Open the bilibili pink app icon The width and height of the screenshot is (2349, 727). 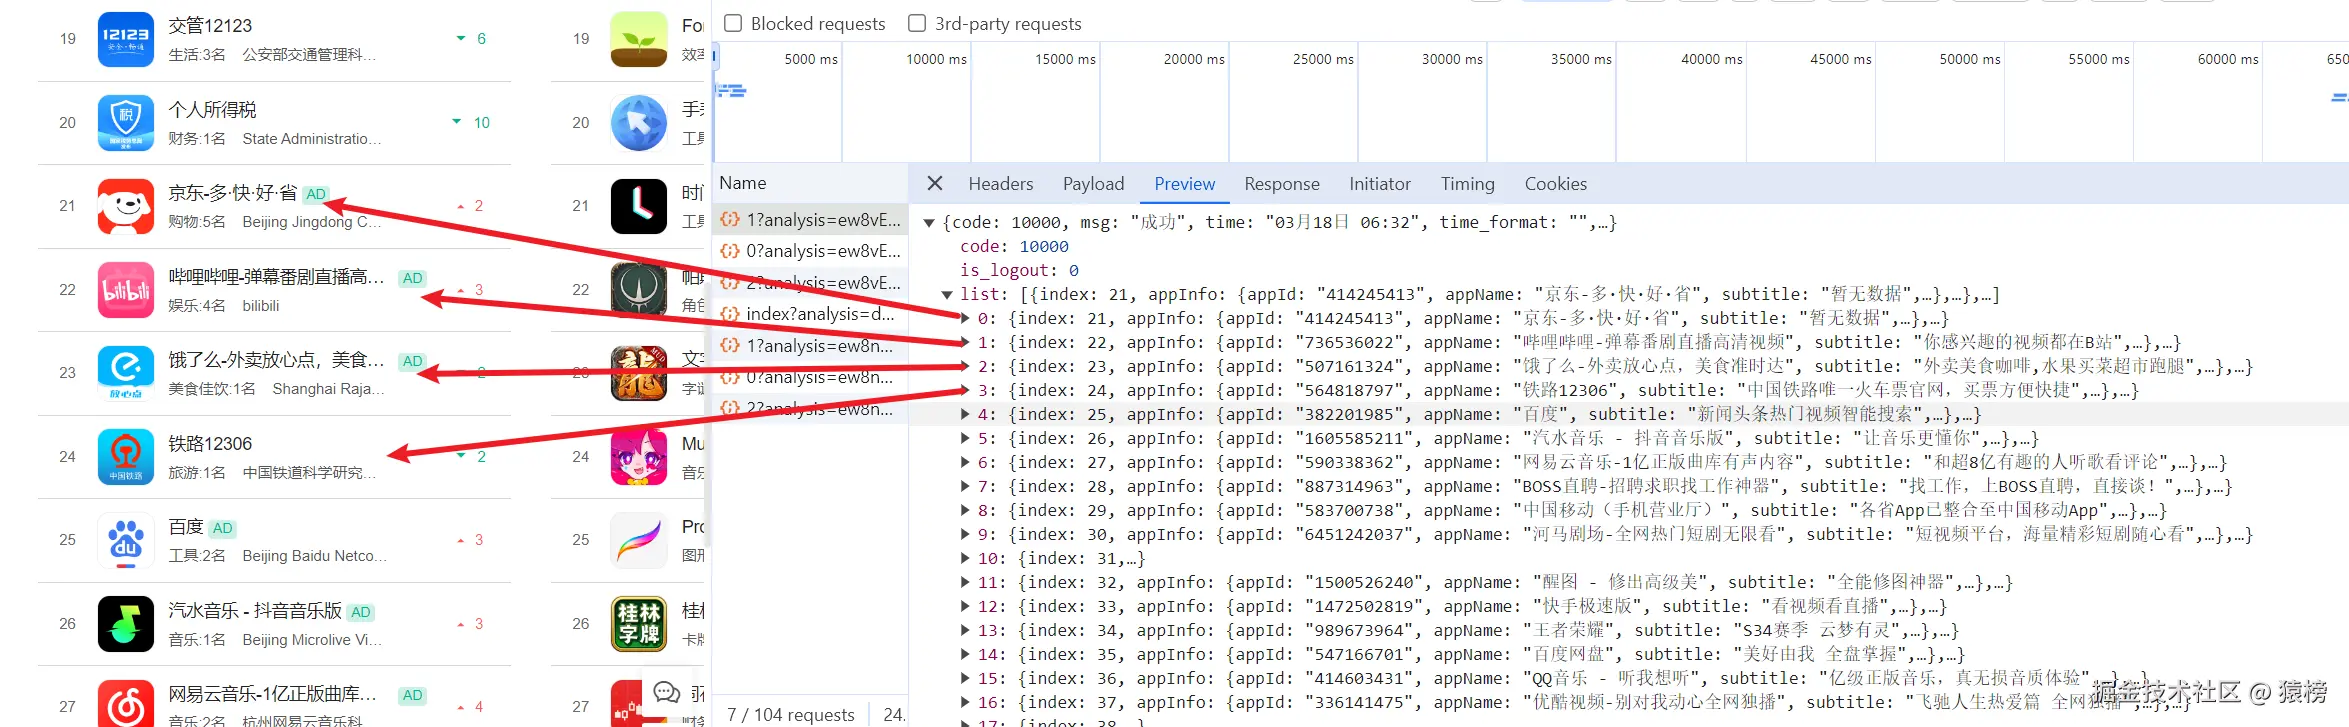click(126, 290)
